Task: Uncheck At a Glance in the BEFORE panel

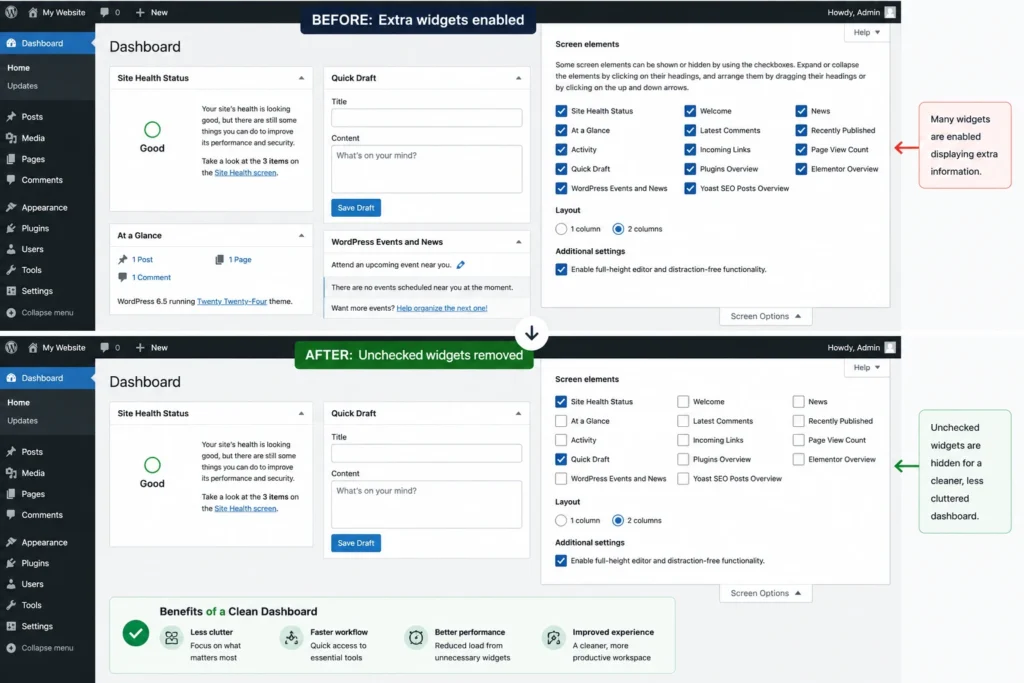Action: pyautogui.click(x=561, y=130)
